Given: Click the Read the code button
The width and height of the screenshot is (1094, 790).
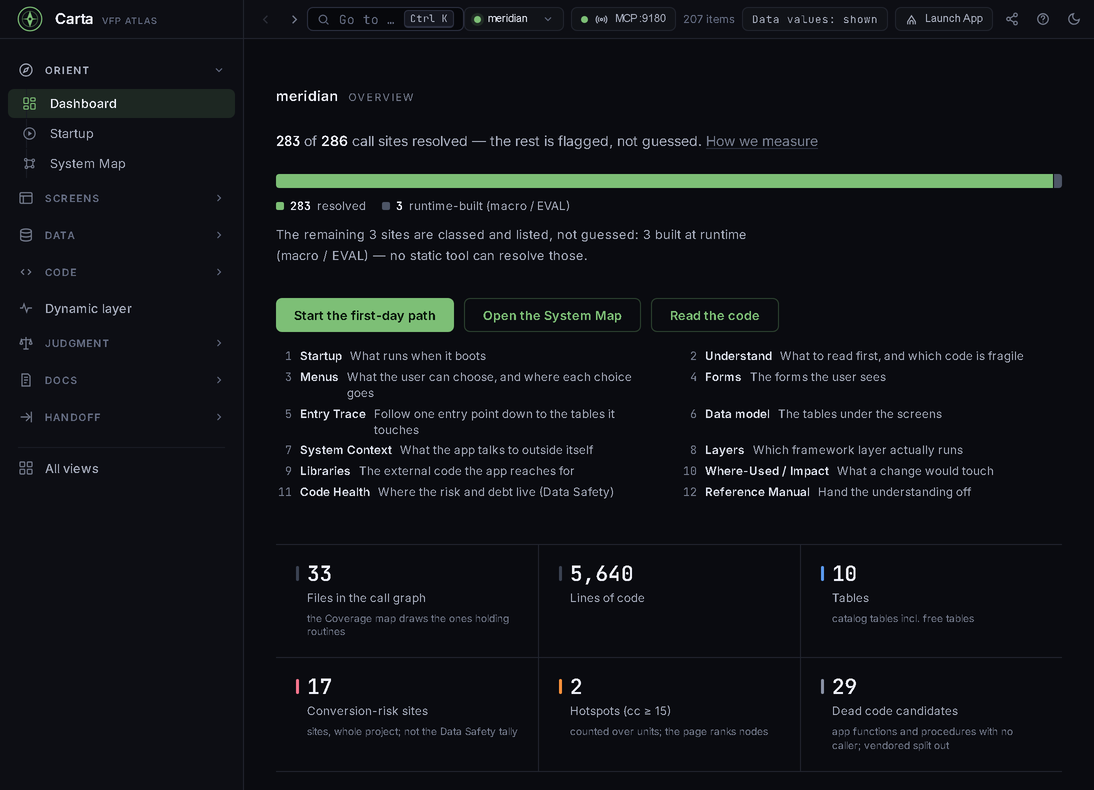Looking at the screenshot, I should point(714,315).
